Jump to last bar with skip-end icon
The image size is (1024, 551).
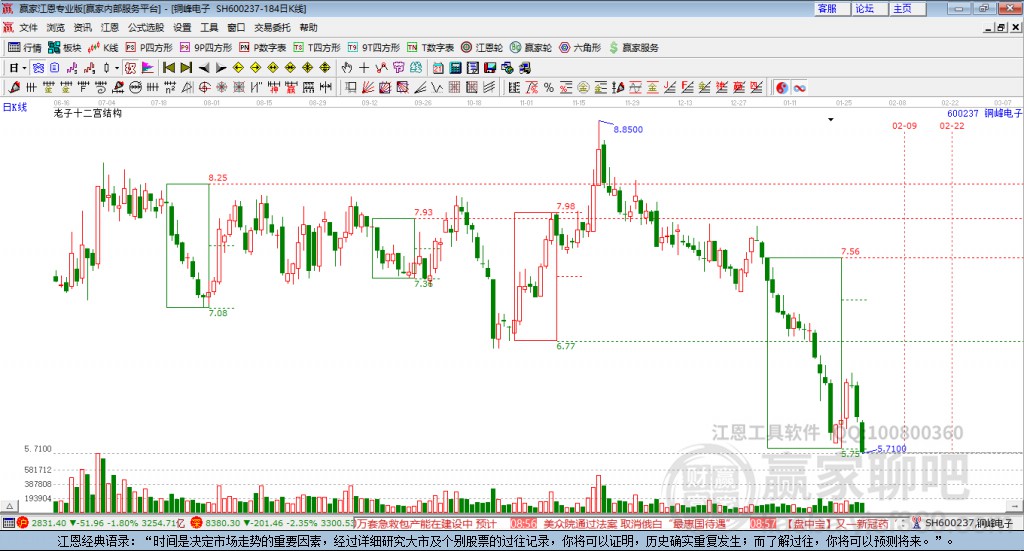pos(186,68)
